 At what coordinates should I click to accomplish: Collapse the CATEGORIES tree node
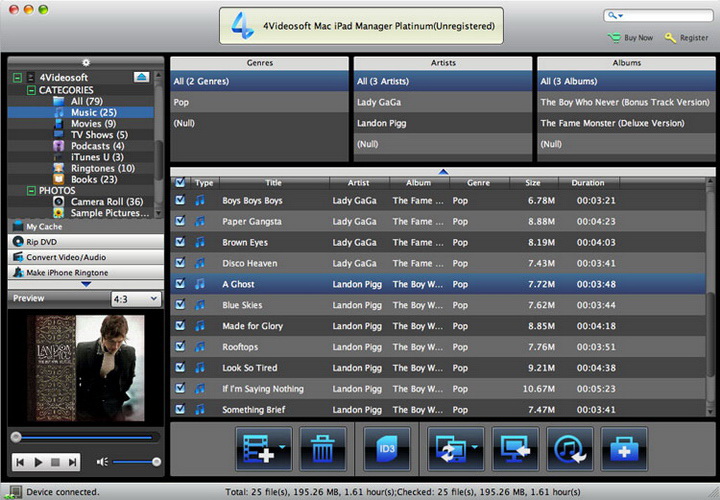31,90
